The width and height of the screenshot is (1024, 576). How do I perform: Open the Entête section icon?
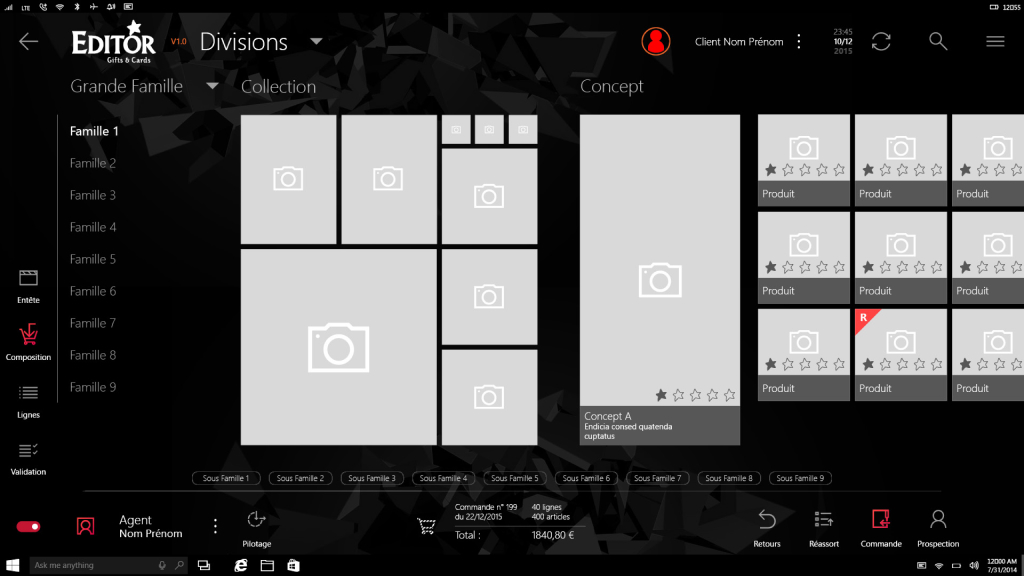pyautogui.click(x=28, y=278)
